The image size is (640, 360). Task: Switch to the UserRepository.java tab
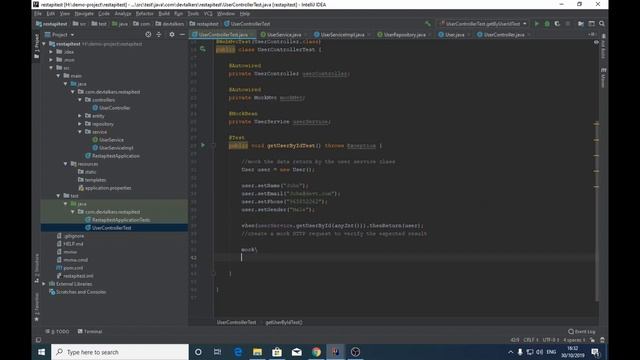(x=404, y=35)
